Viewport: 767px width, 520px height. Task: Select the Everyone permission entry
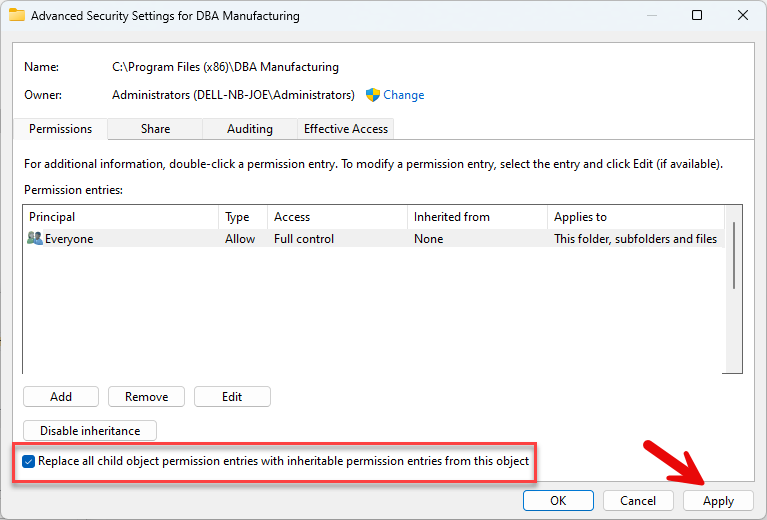point(374,239)
